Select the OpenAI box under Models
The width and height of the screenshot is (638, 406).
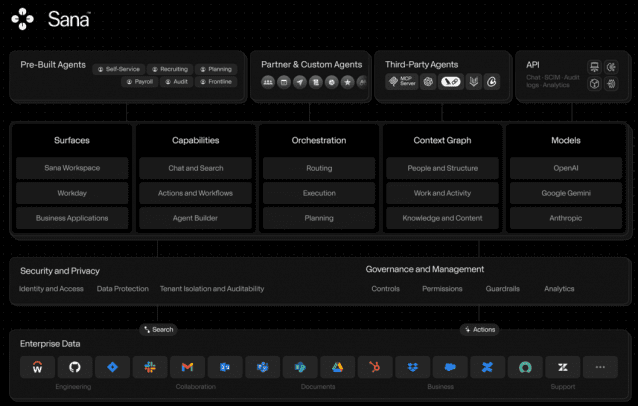(x=566, y=168)
